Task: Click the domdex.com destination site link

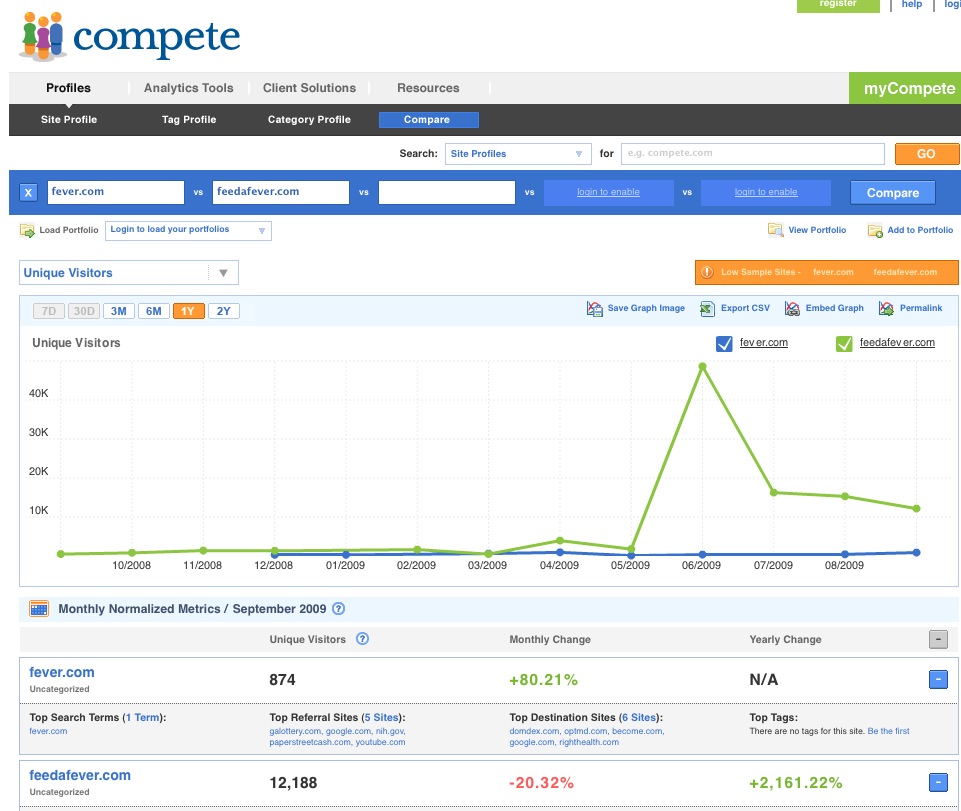Action: 534,731
